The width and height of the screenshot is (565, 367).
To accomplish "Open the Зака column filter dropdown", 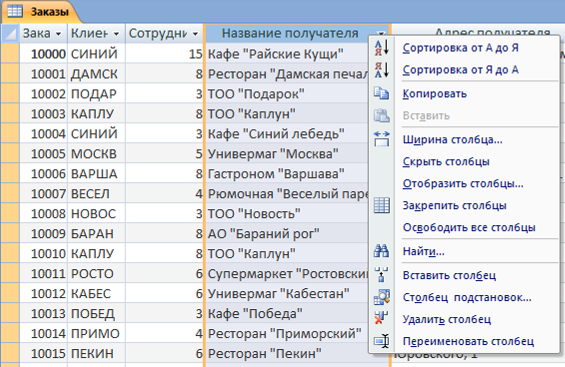I will tap(58, 34).
